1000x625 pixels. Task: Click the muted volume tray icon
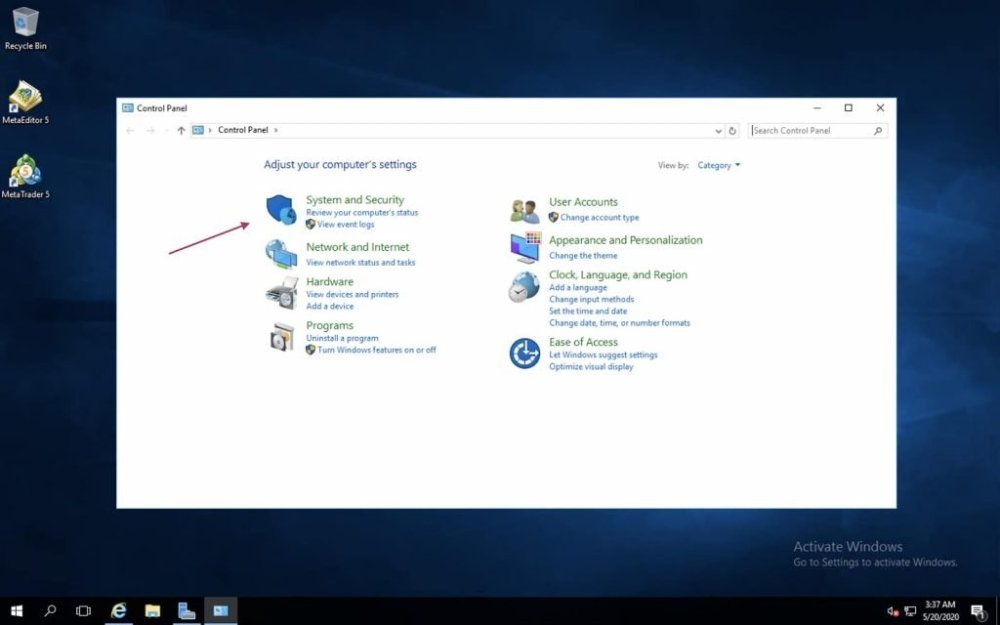[x=893, y=612]
